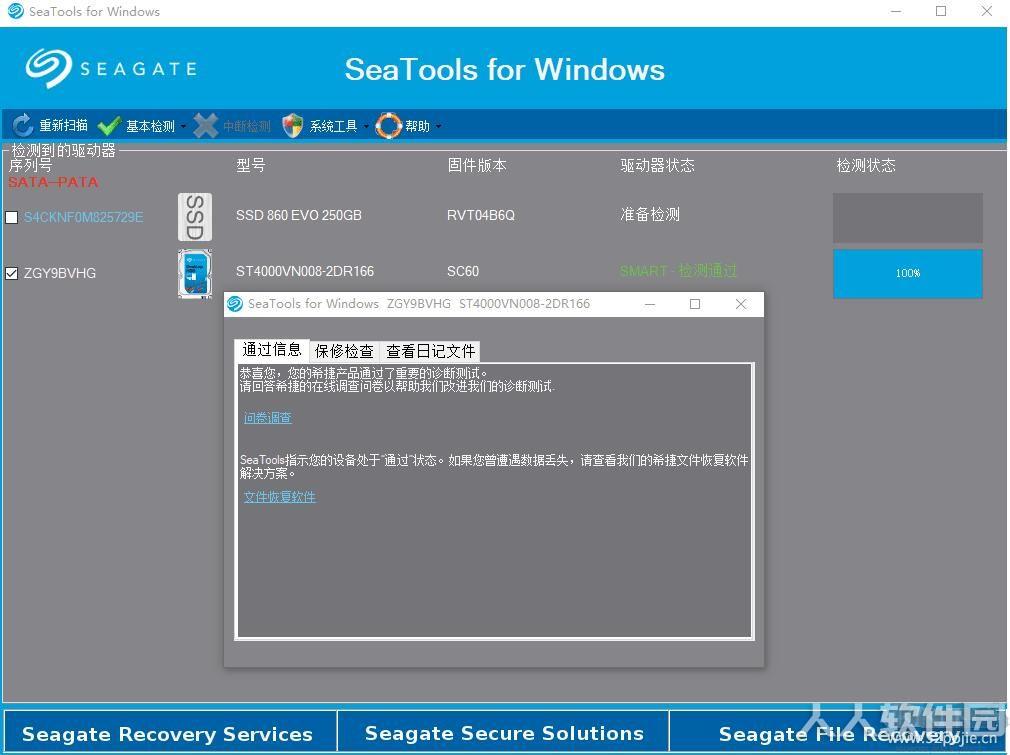Click model SSD 860 EVO 250GB
Screen dimensions: 1010x755
click(299, 215)
